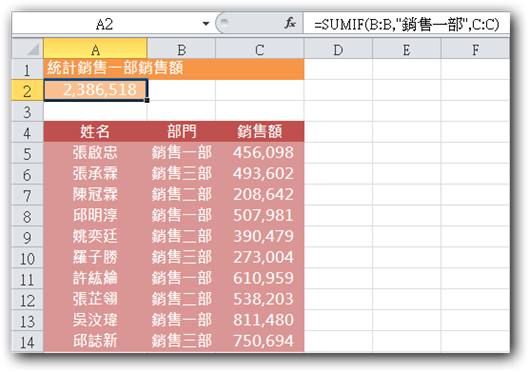Click 銷售二部 in row 7
The width and height of the screenshot is (529, 372).
tap(182, 194)
